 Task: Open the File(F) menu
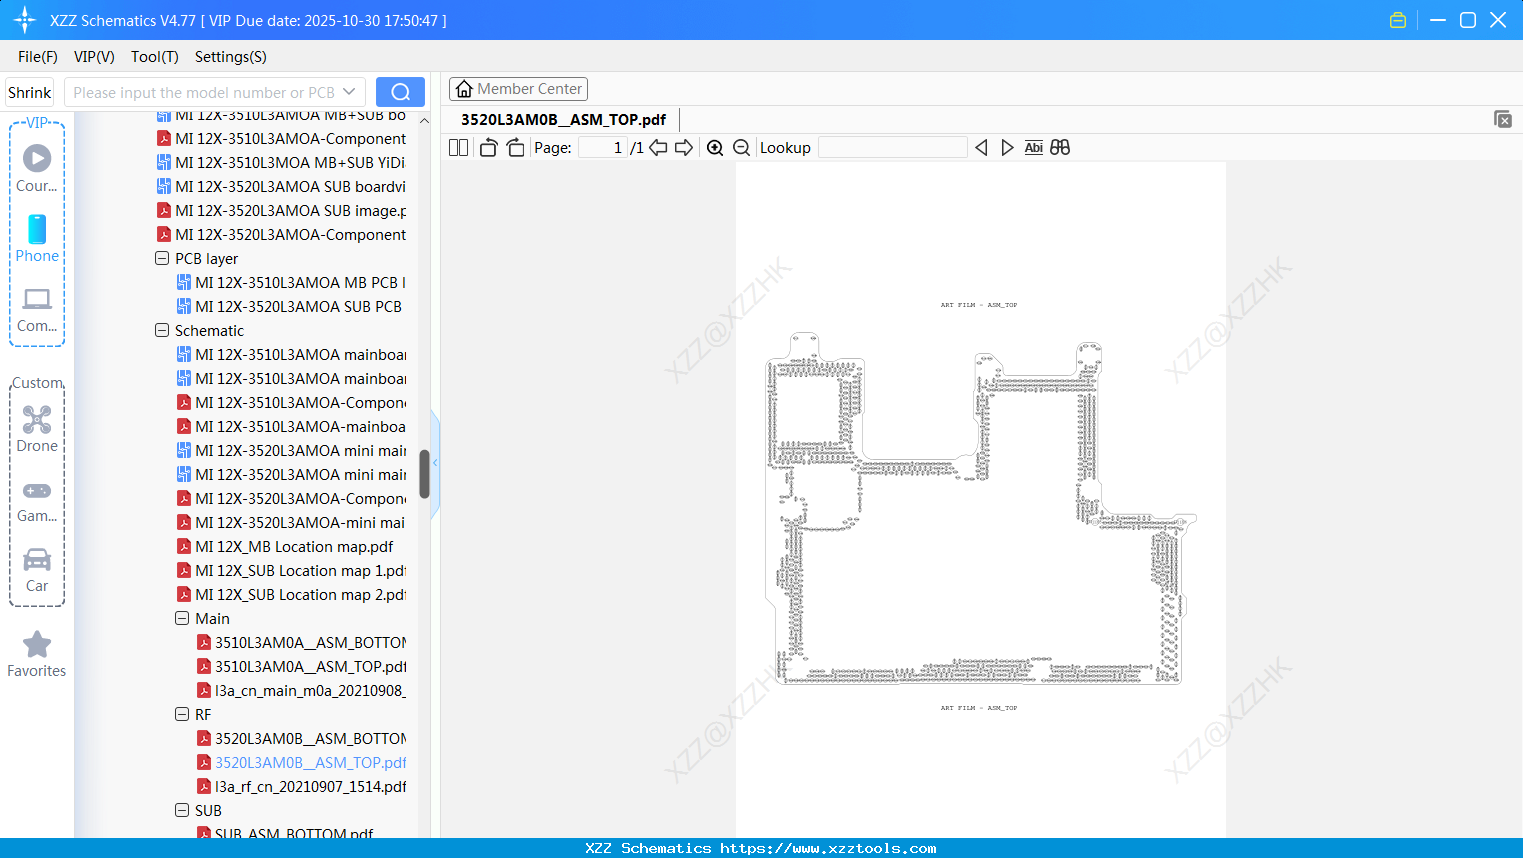click(x=38, y=57)
